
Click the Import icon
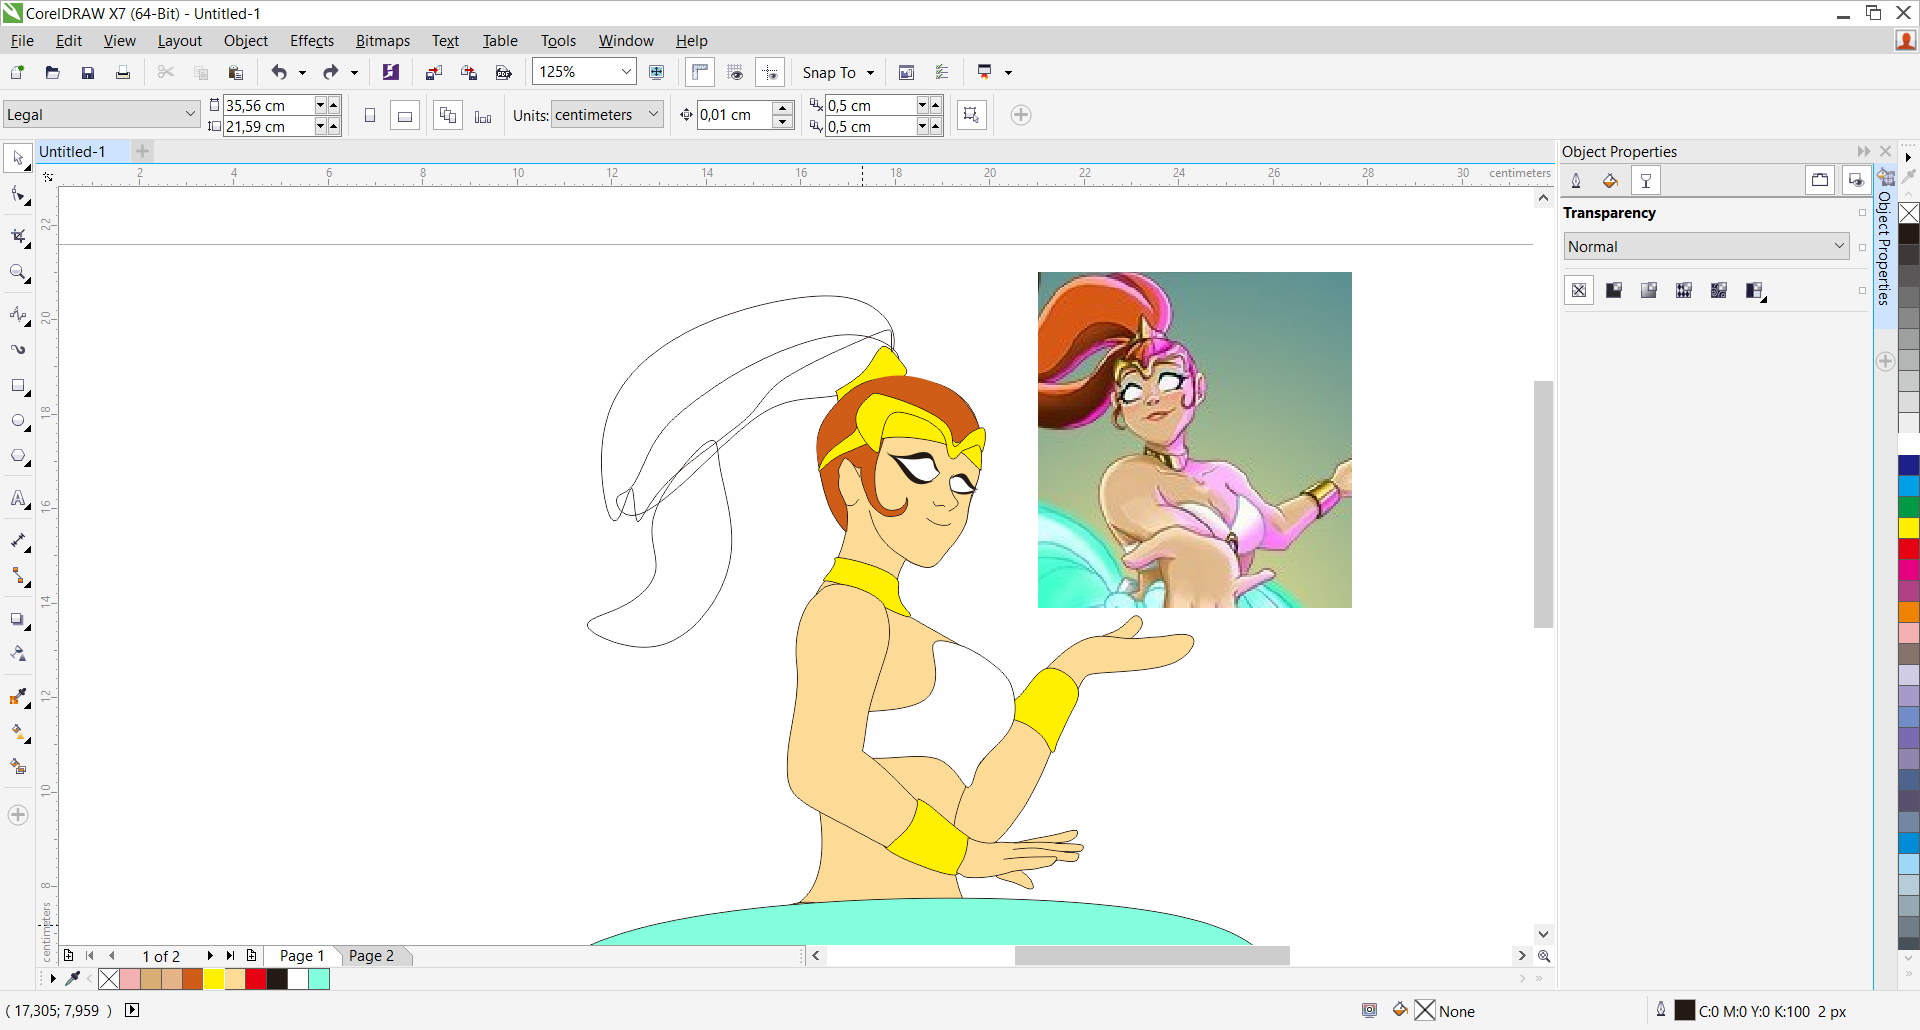coord(434,72)
